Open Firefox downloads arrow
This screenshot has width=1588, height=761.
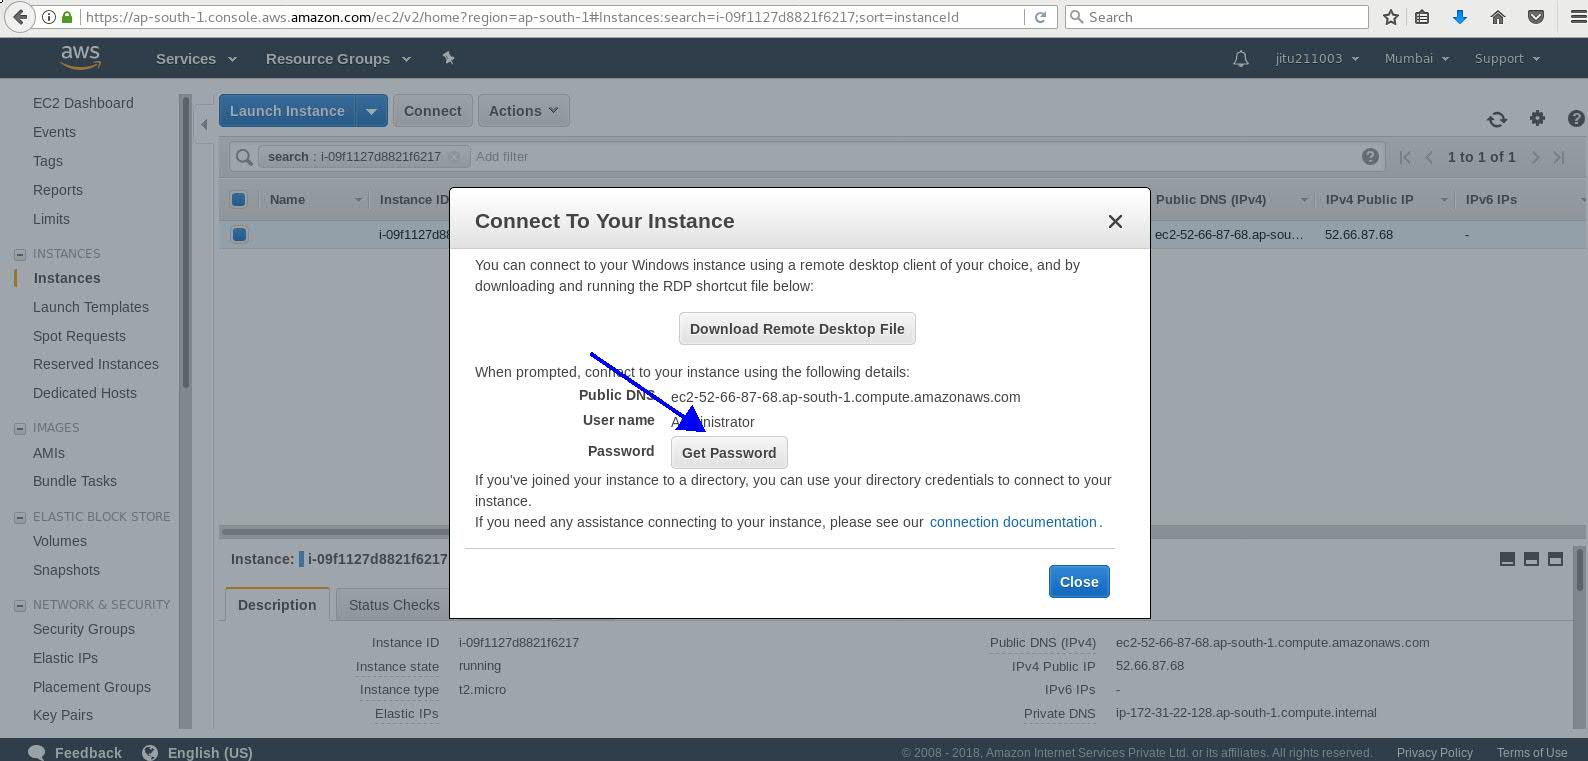point(1459,17)
